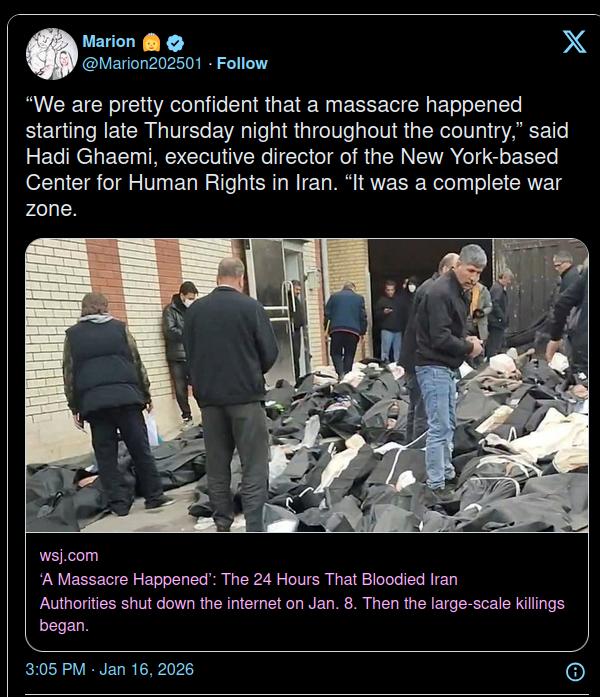This screenshot has width=600, height=697.
Task: Click the 'We are pretty confident' opening line
Action: pyautogui.click(x=274, y=105)
